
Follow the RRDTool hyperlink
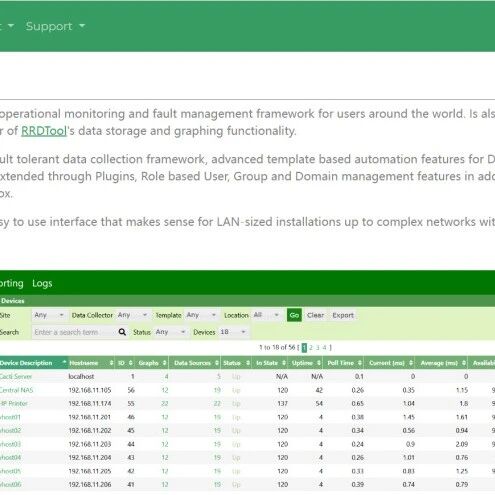click(44, 131)
